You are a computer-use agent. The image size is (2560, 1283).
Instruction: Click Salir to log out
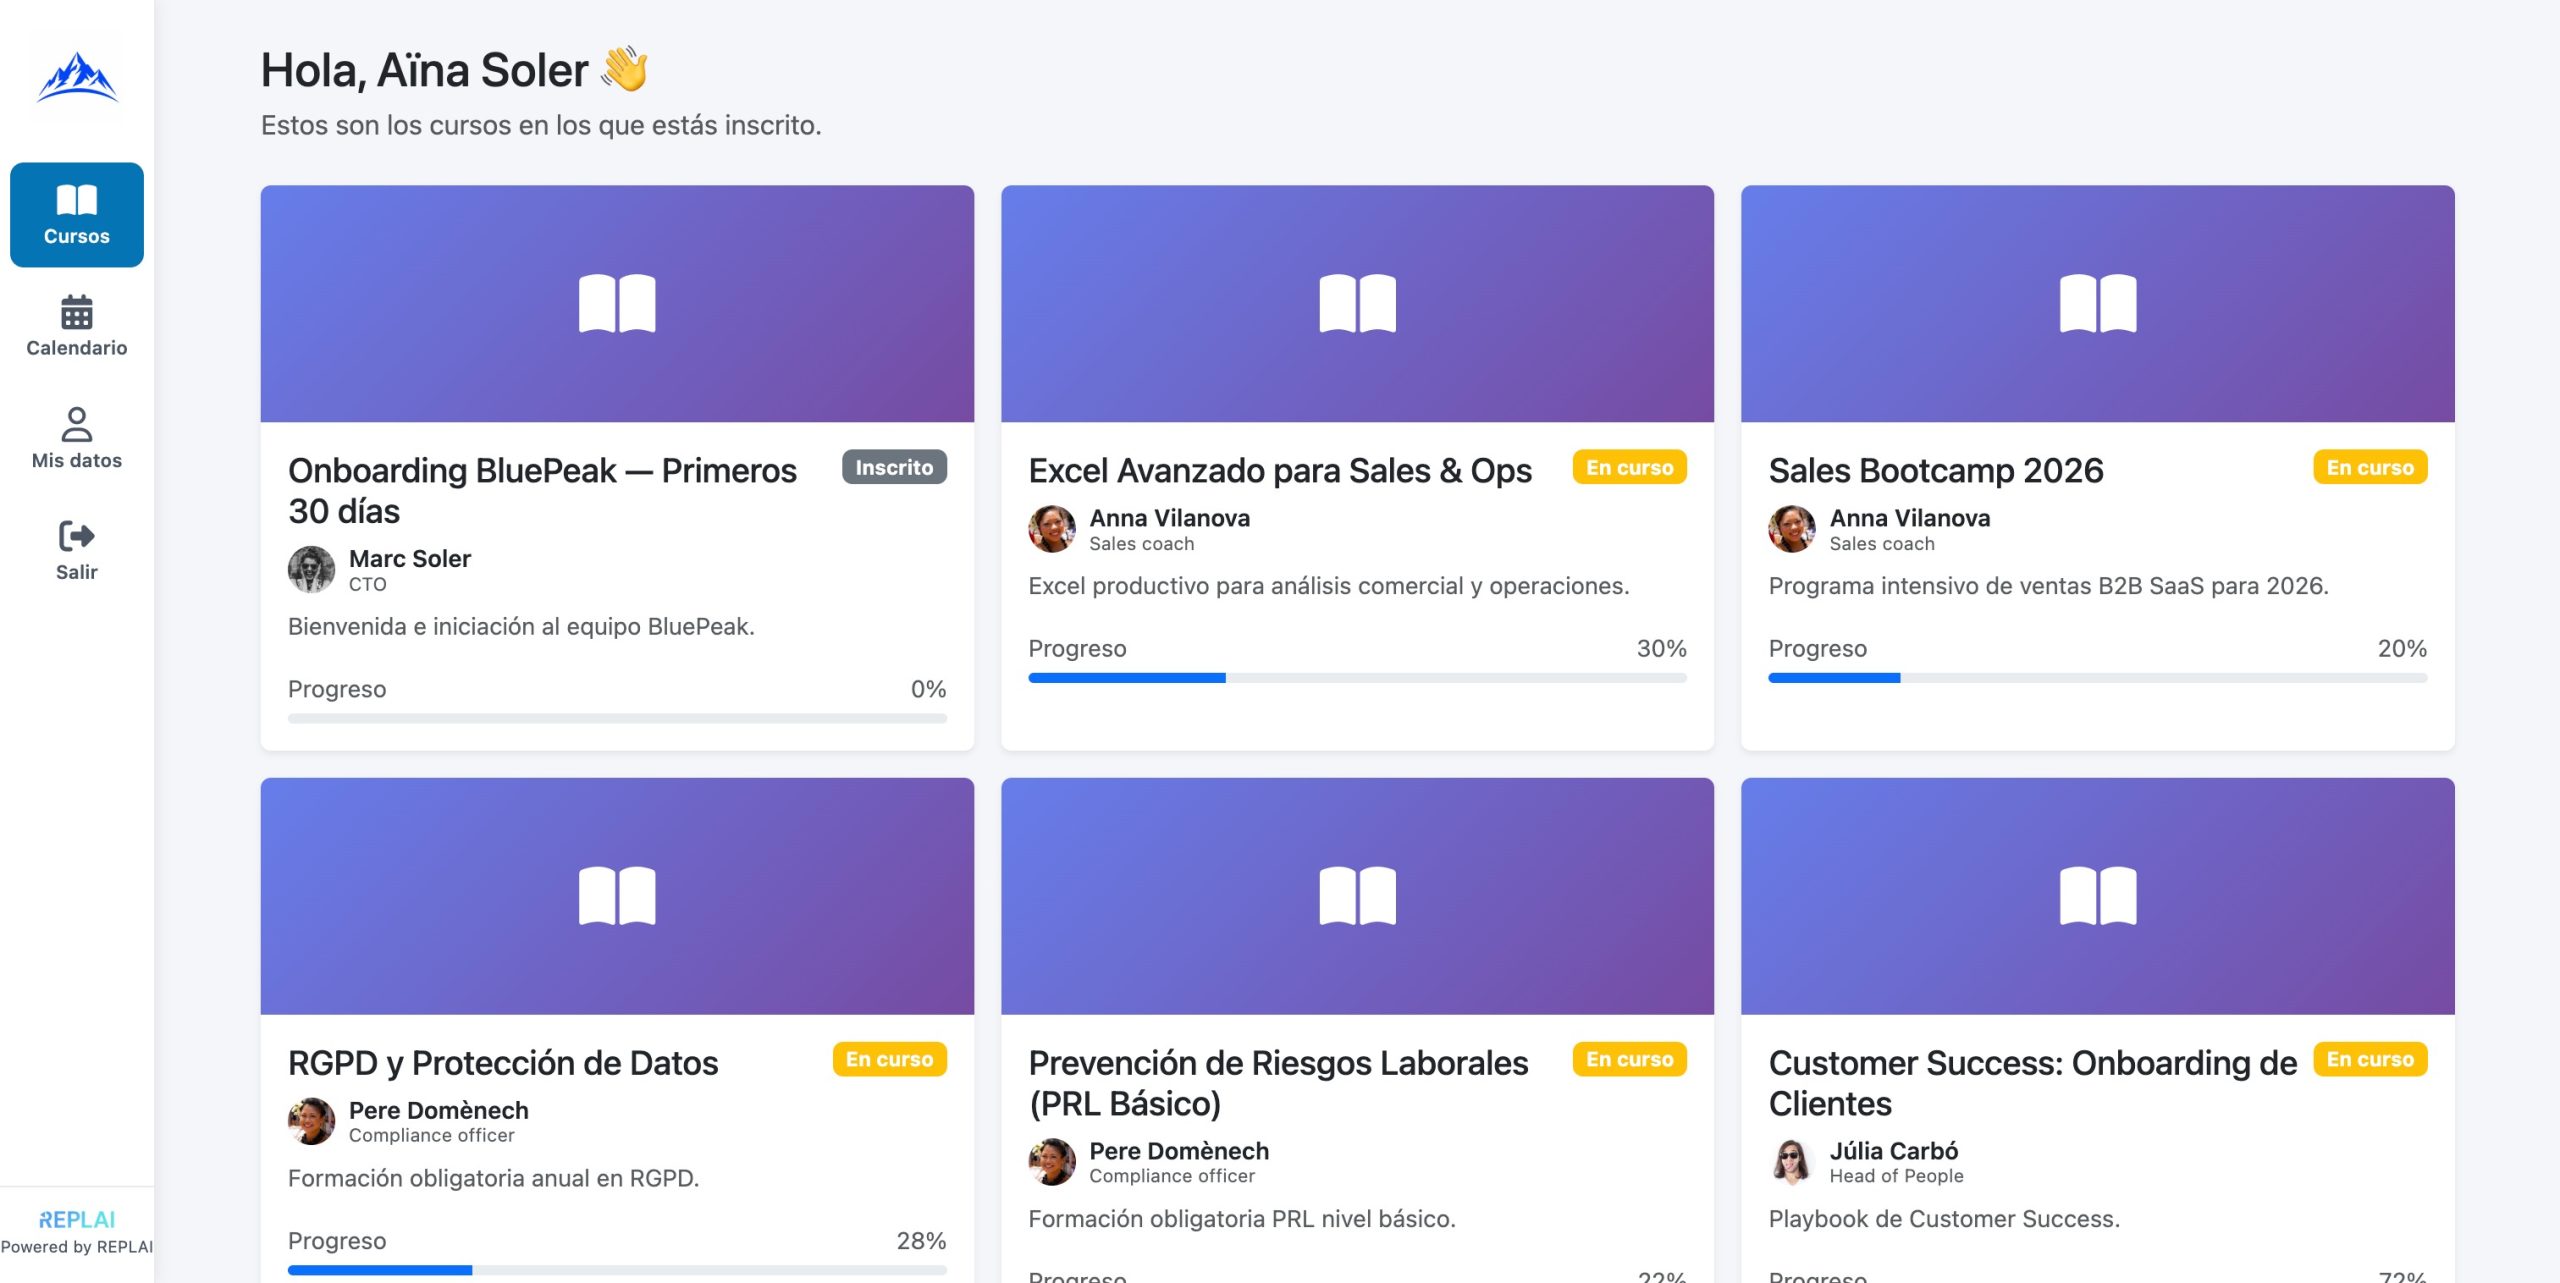pyautogui.click(x=77, y=550)
